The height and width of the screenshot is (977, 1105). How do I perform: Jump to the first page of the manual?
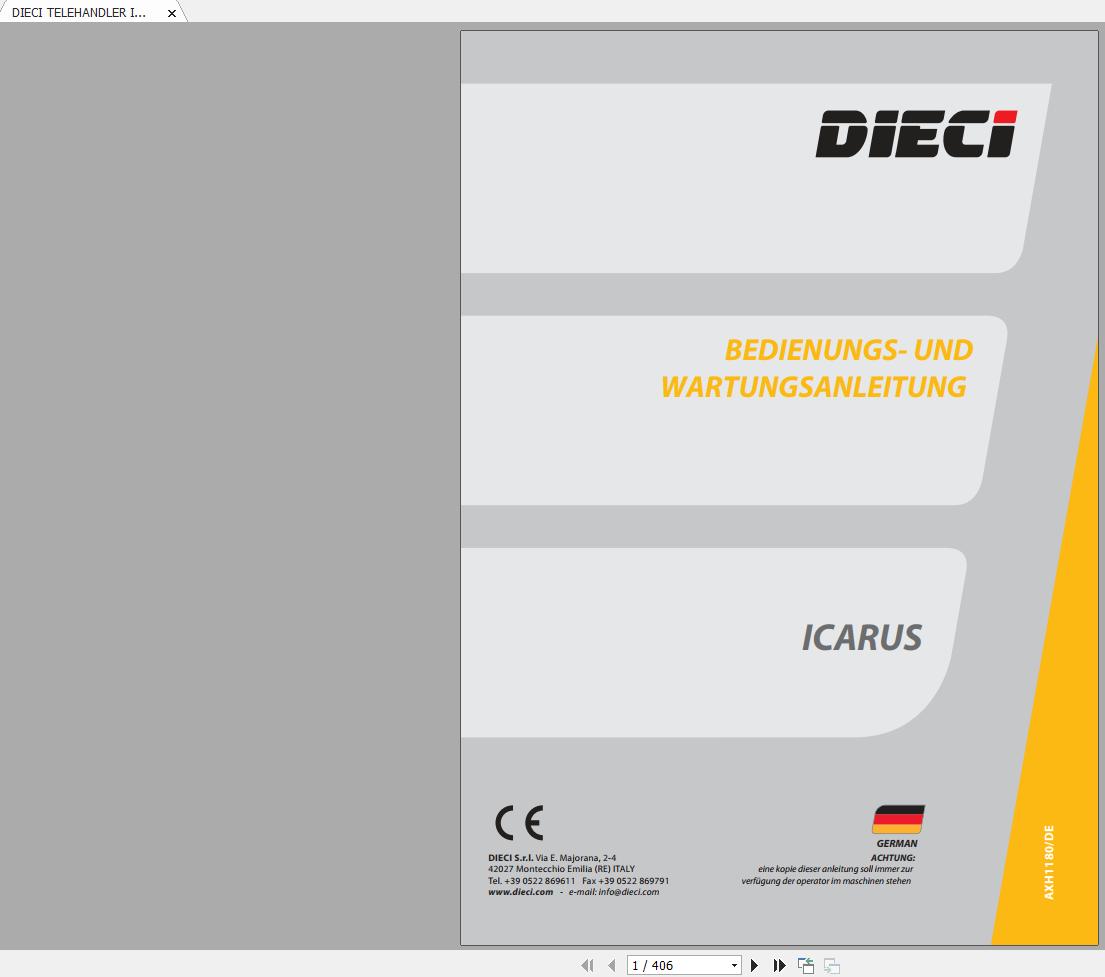pos(587,965)
